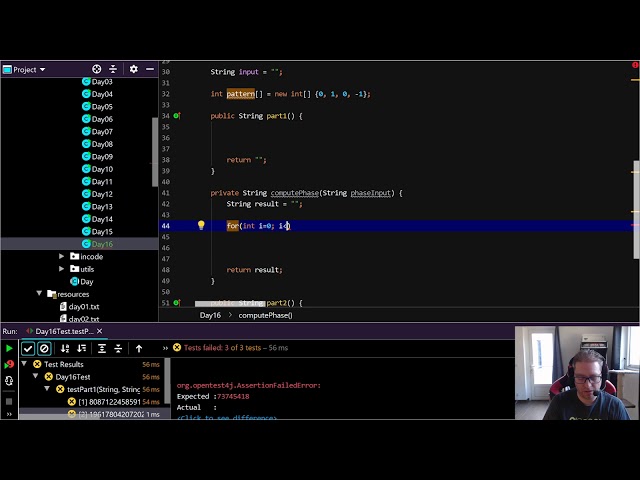
Task: Click the abstract Day class icon
Action: (74, 282)
